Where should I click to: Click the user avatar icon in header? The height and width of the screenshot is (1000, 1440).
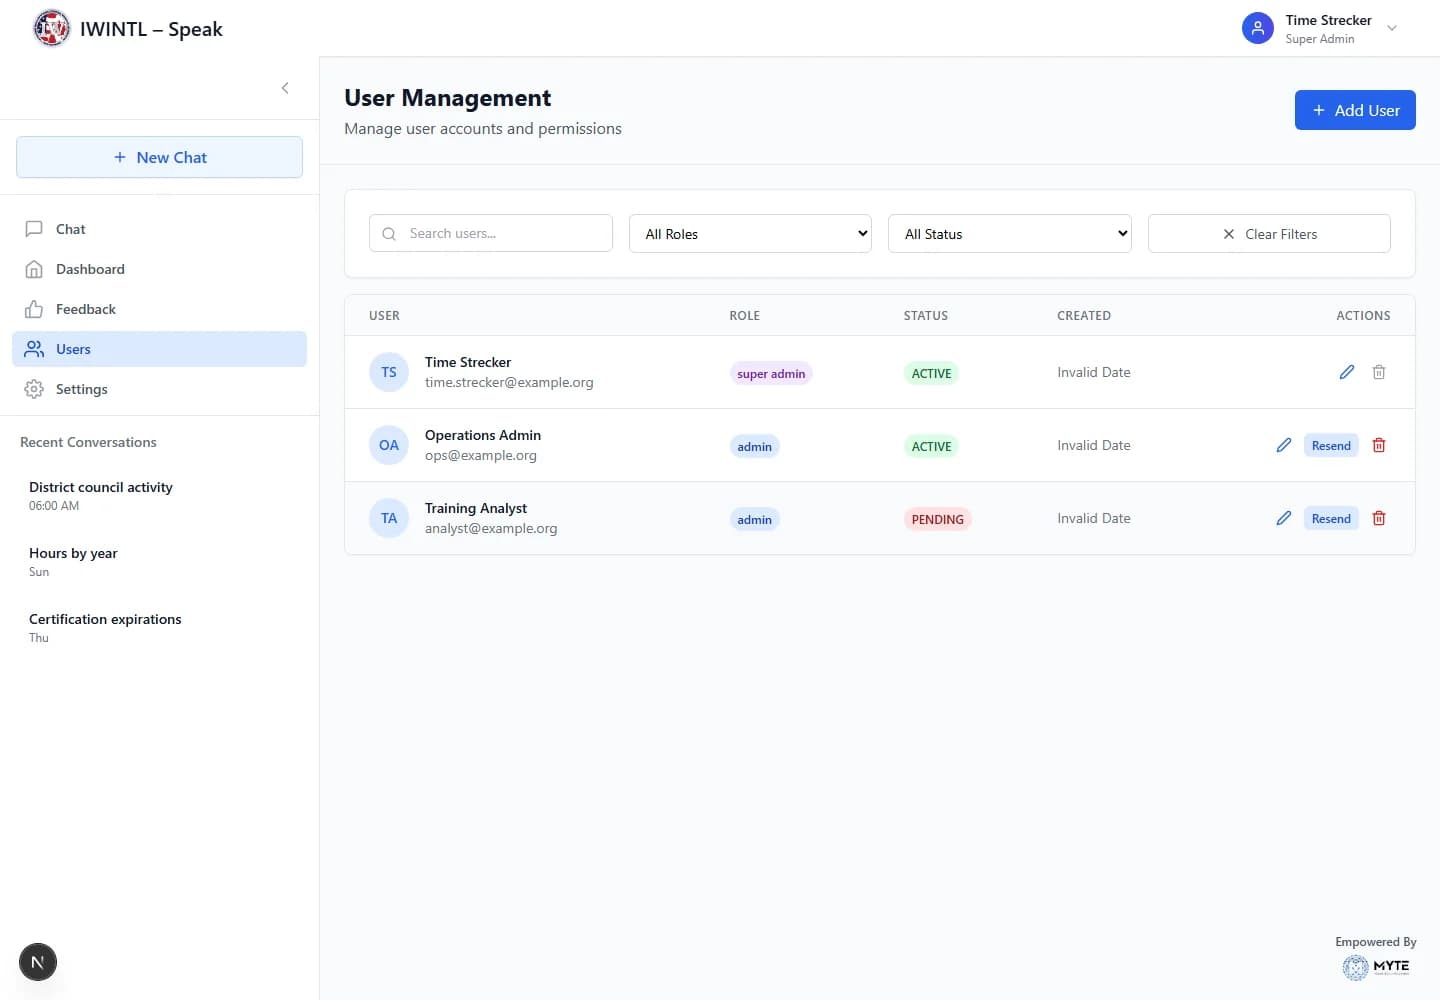1257,28
